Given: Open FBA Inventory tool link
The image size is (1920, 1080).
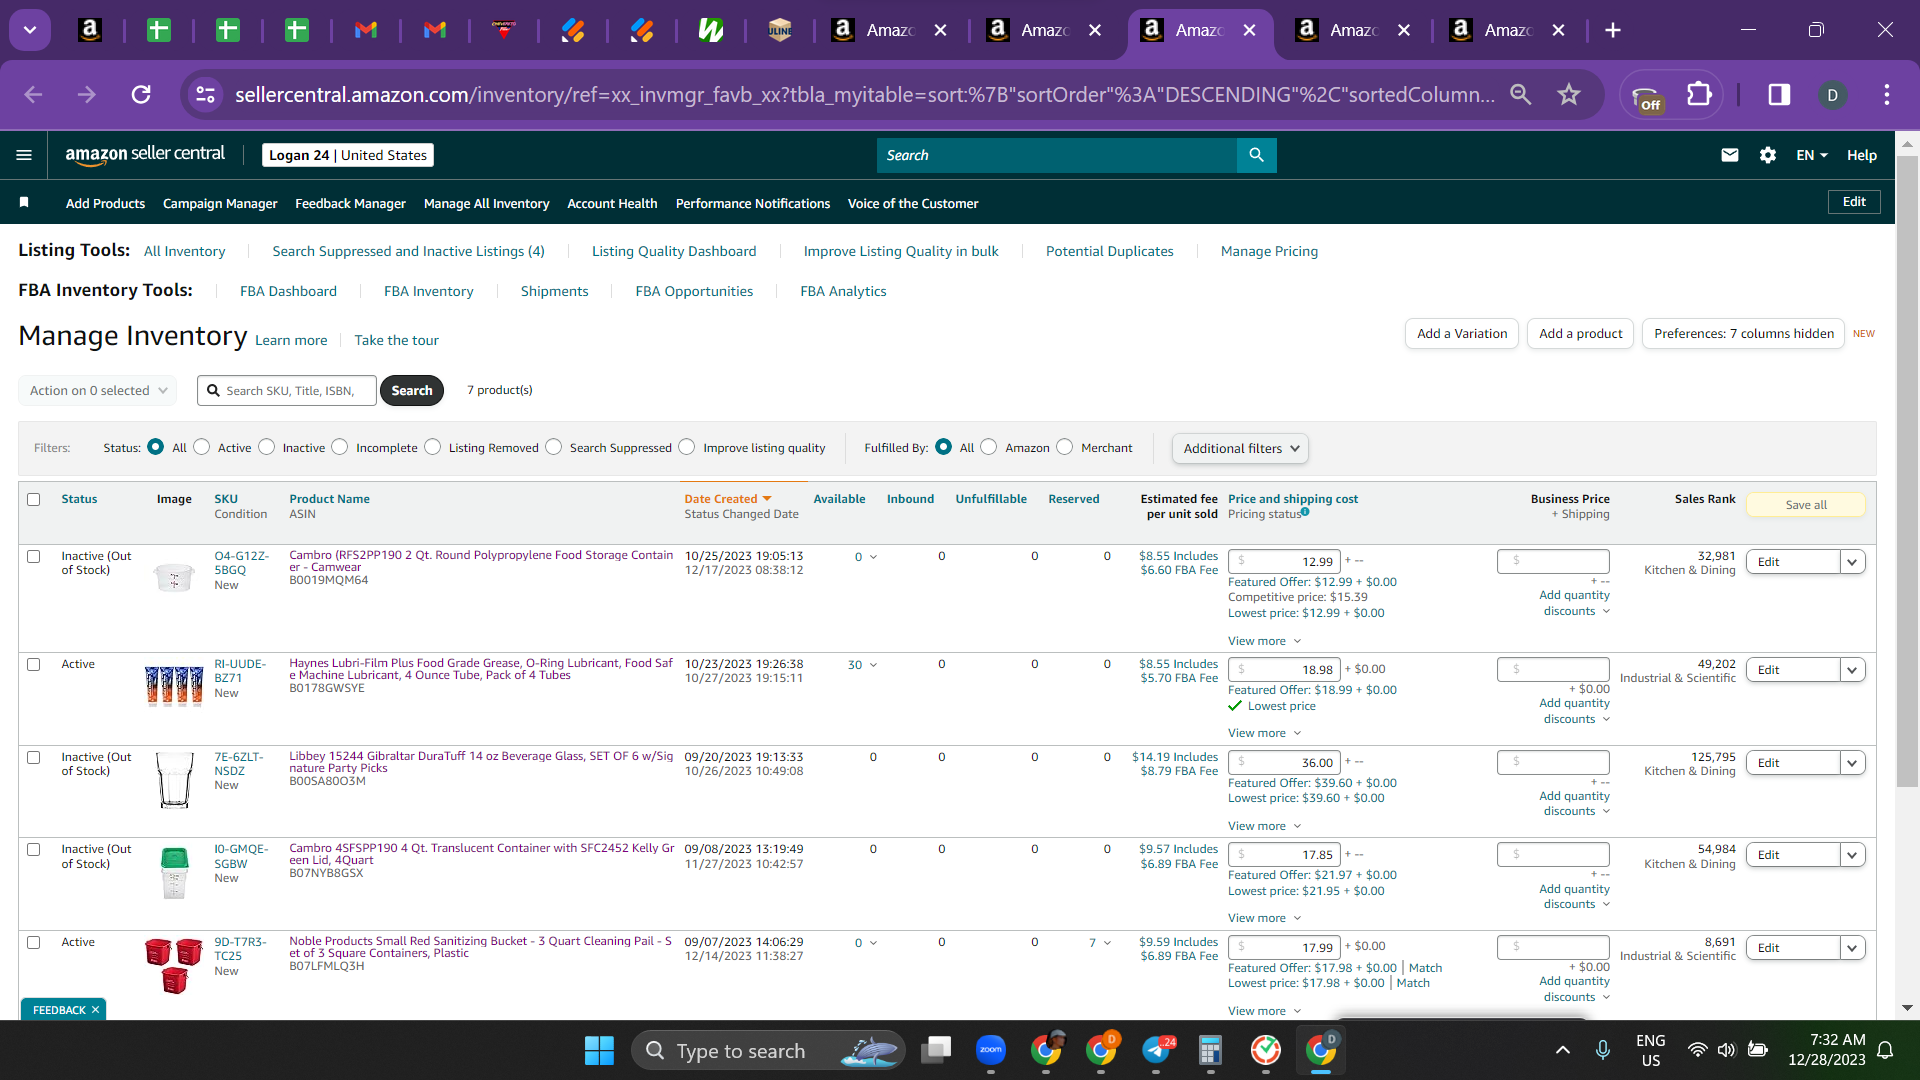Looking at the screenshot, I should click(x=428, y=291).
